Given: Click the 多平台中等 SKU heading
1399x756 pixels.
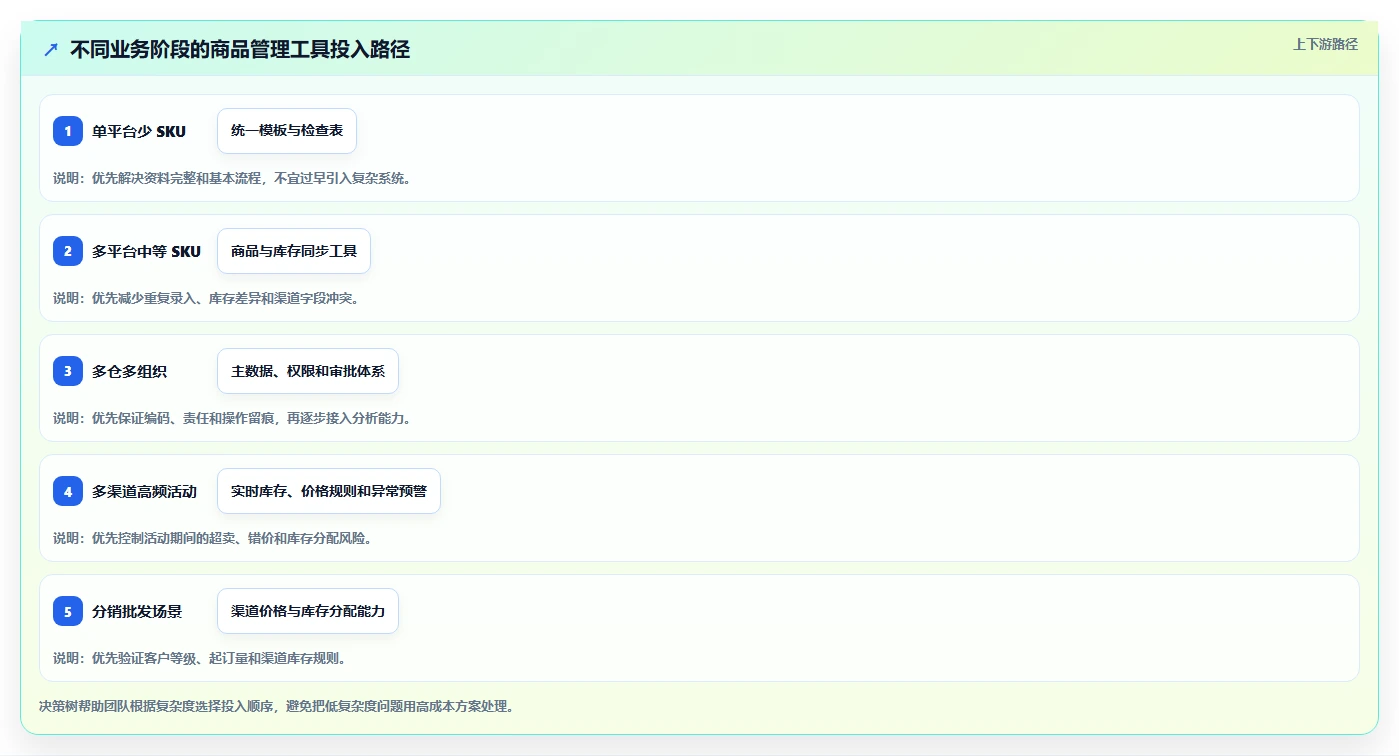Looking at the screenshot, I should coord(146,251).
